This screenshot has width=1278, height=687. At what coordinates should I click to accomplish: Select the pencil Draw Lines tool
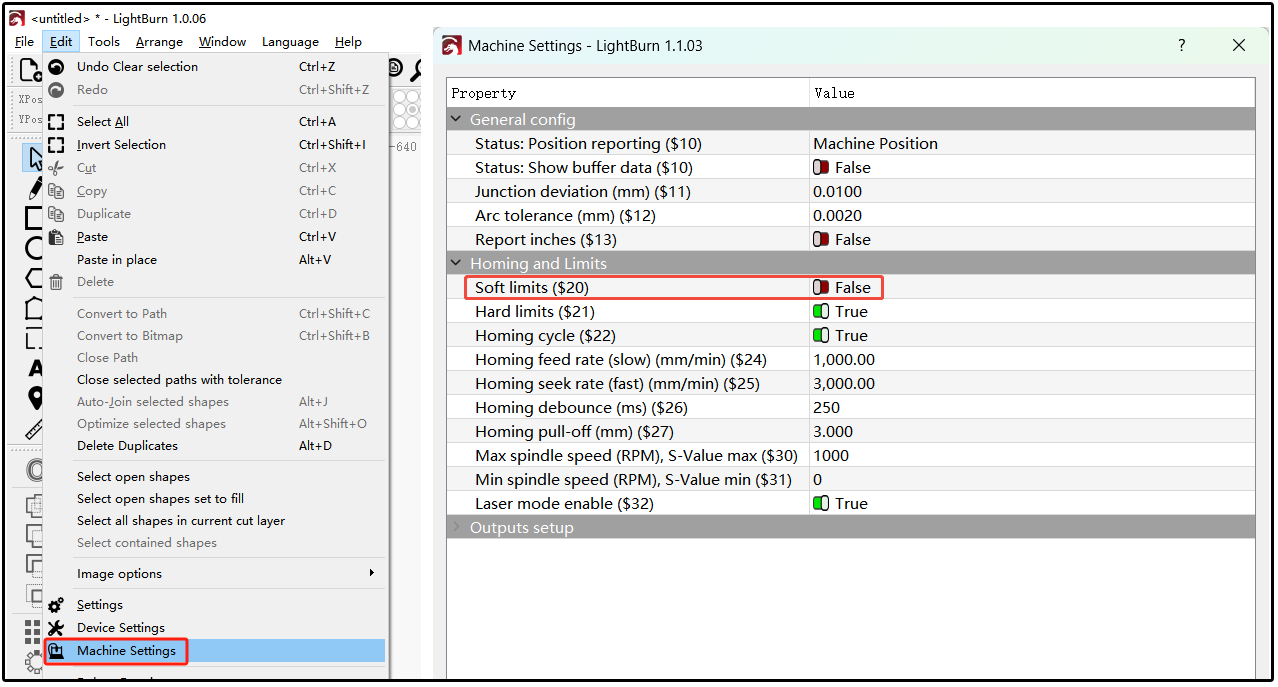point(34,188)
